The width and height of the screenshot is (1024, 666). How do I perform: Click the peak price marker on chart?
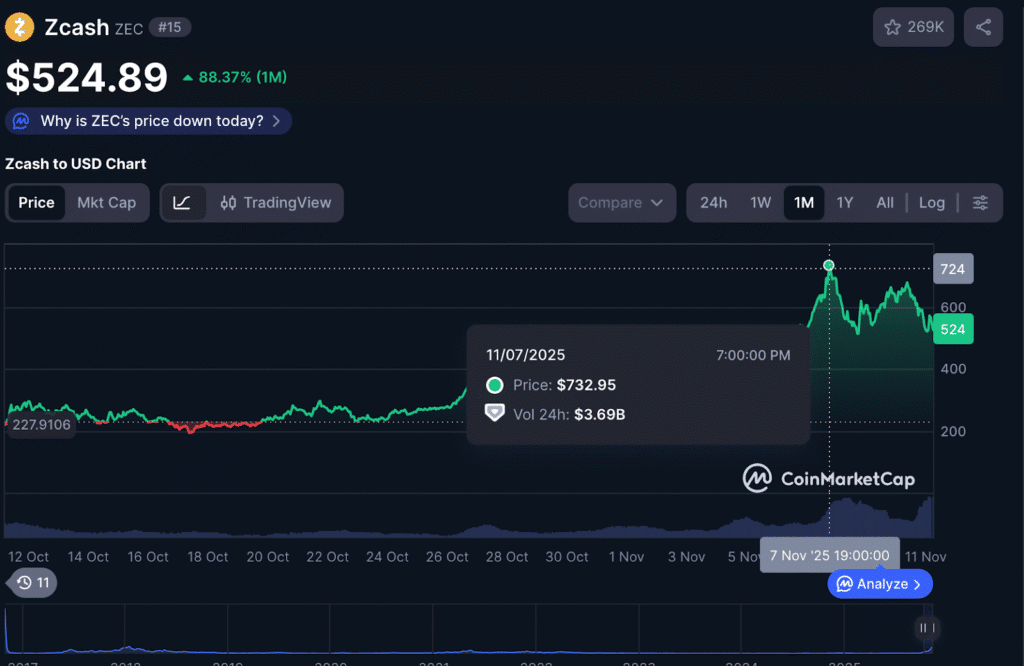coord(829,266)
